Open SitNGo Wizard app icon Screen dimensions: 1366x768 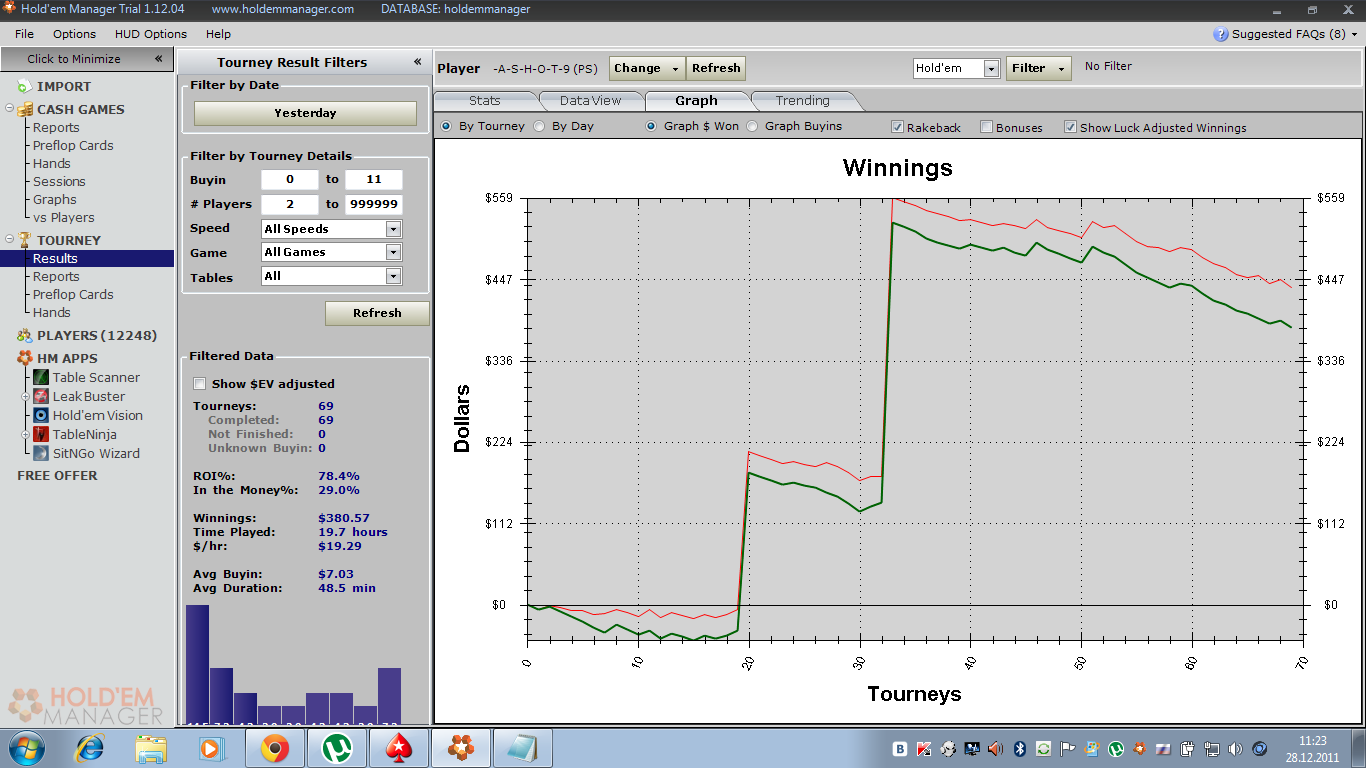pos(41,453)
